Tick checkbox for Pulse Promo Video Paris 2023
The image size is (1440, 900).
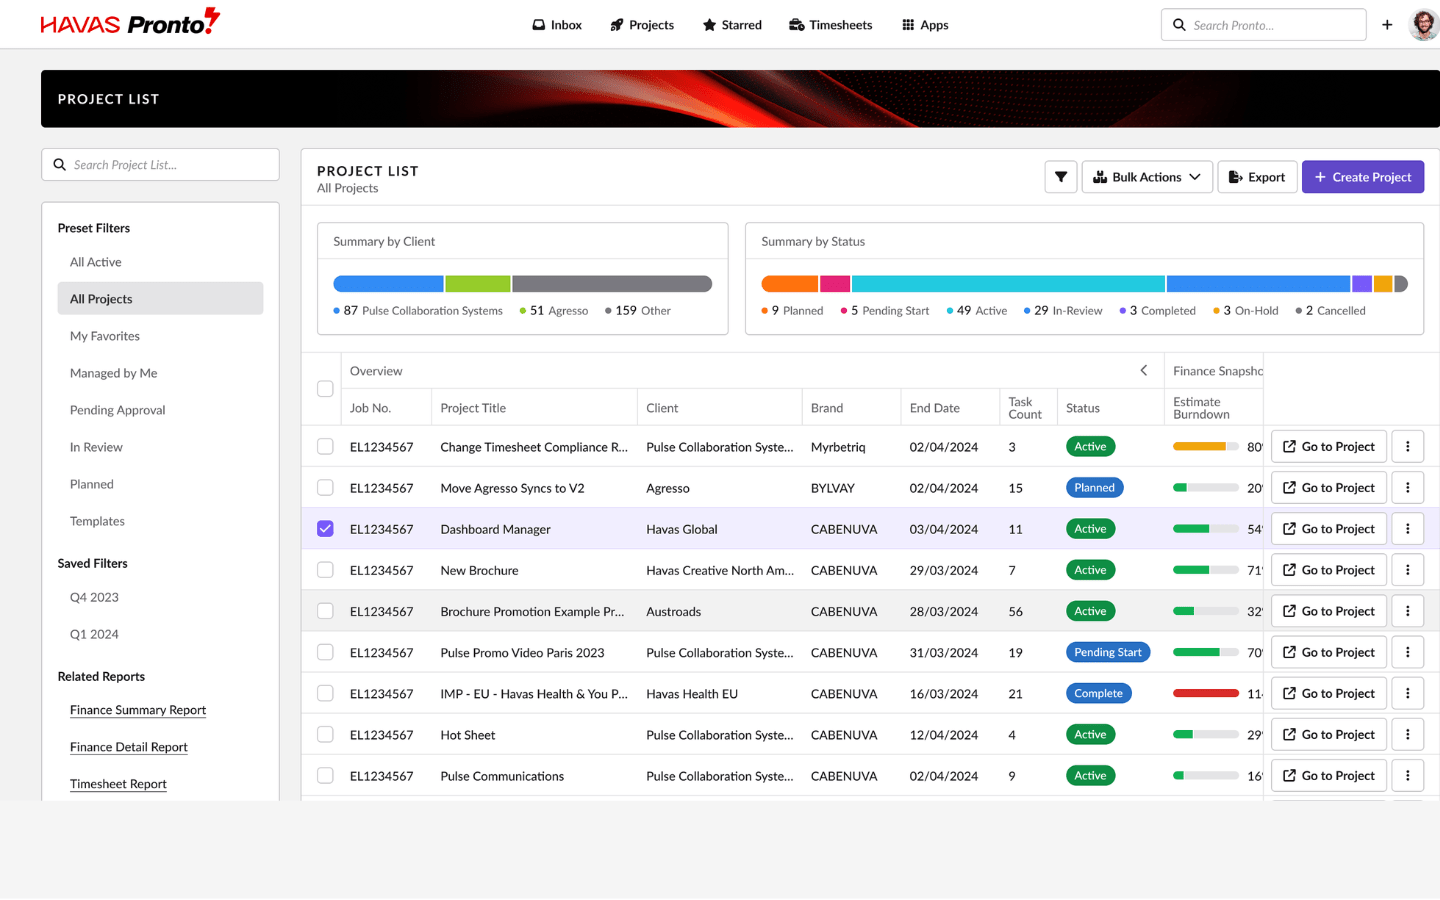pos(325,652)
